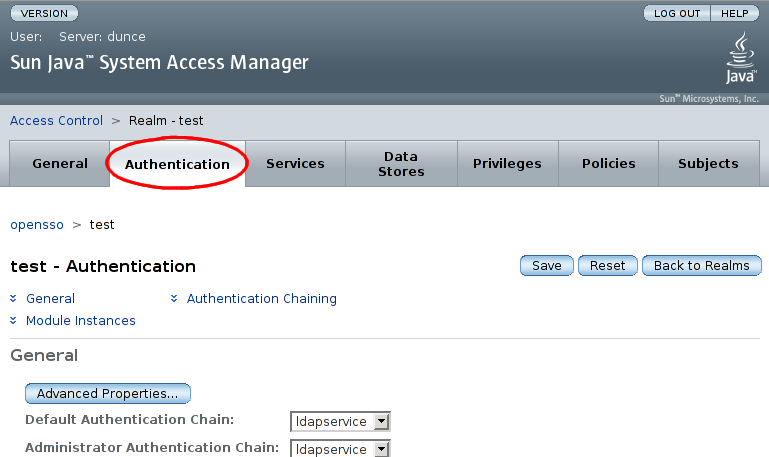Jump to the General section link

point(51,299)
